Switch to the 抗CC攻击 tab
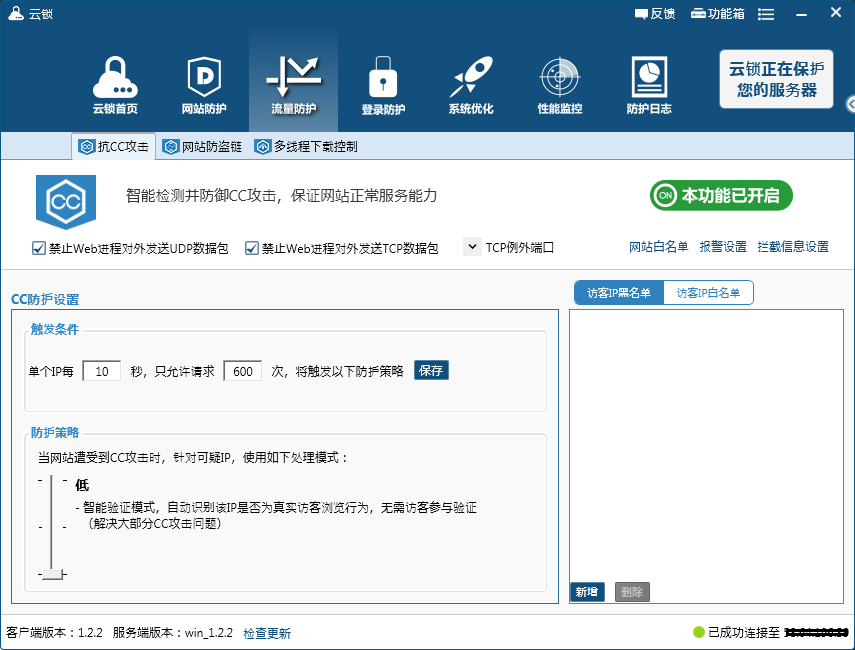855x650 pixels. pyautogui.click(x=113, y=147)
